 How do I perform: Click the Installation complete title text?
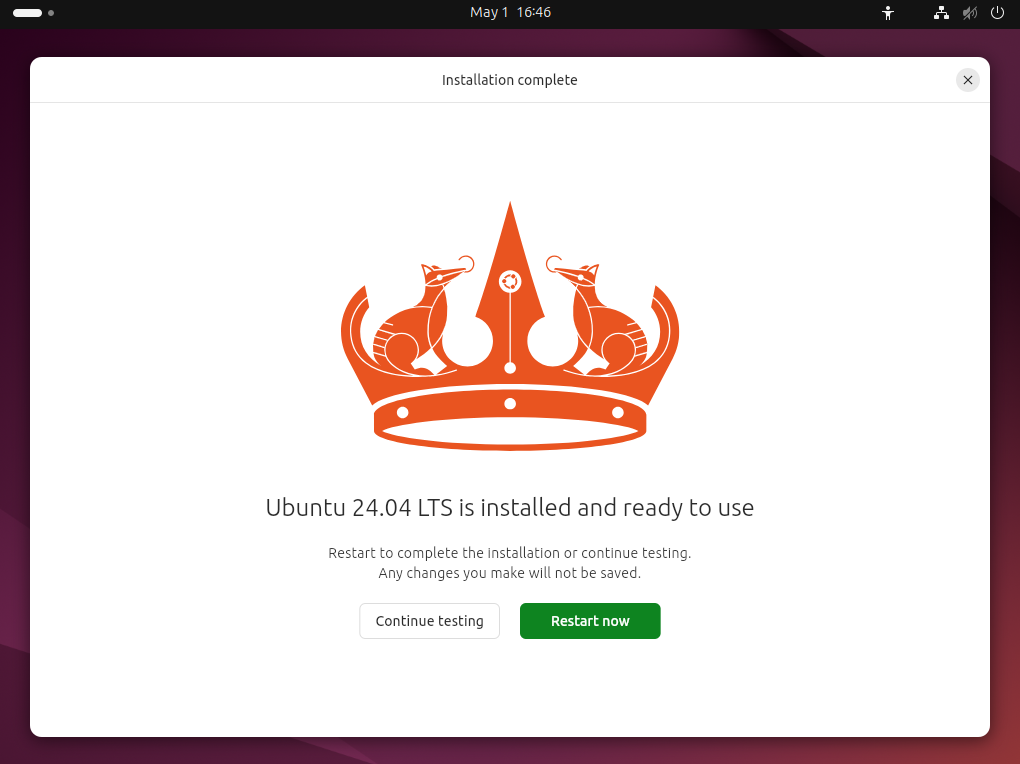(x=510, y=80)
